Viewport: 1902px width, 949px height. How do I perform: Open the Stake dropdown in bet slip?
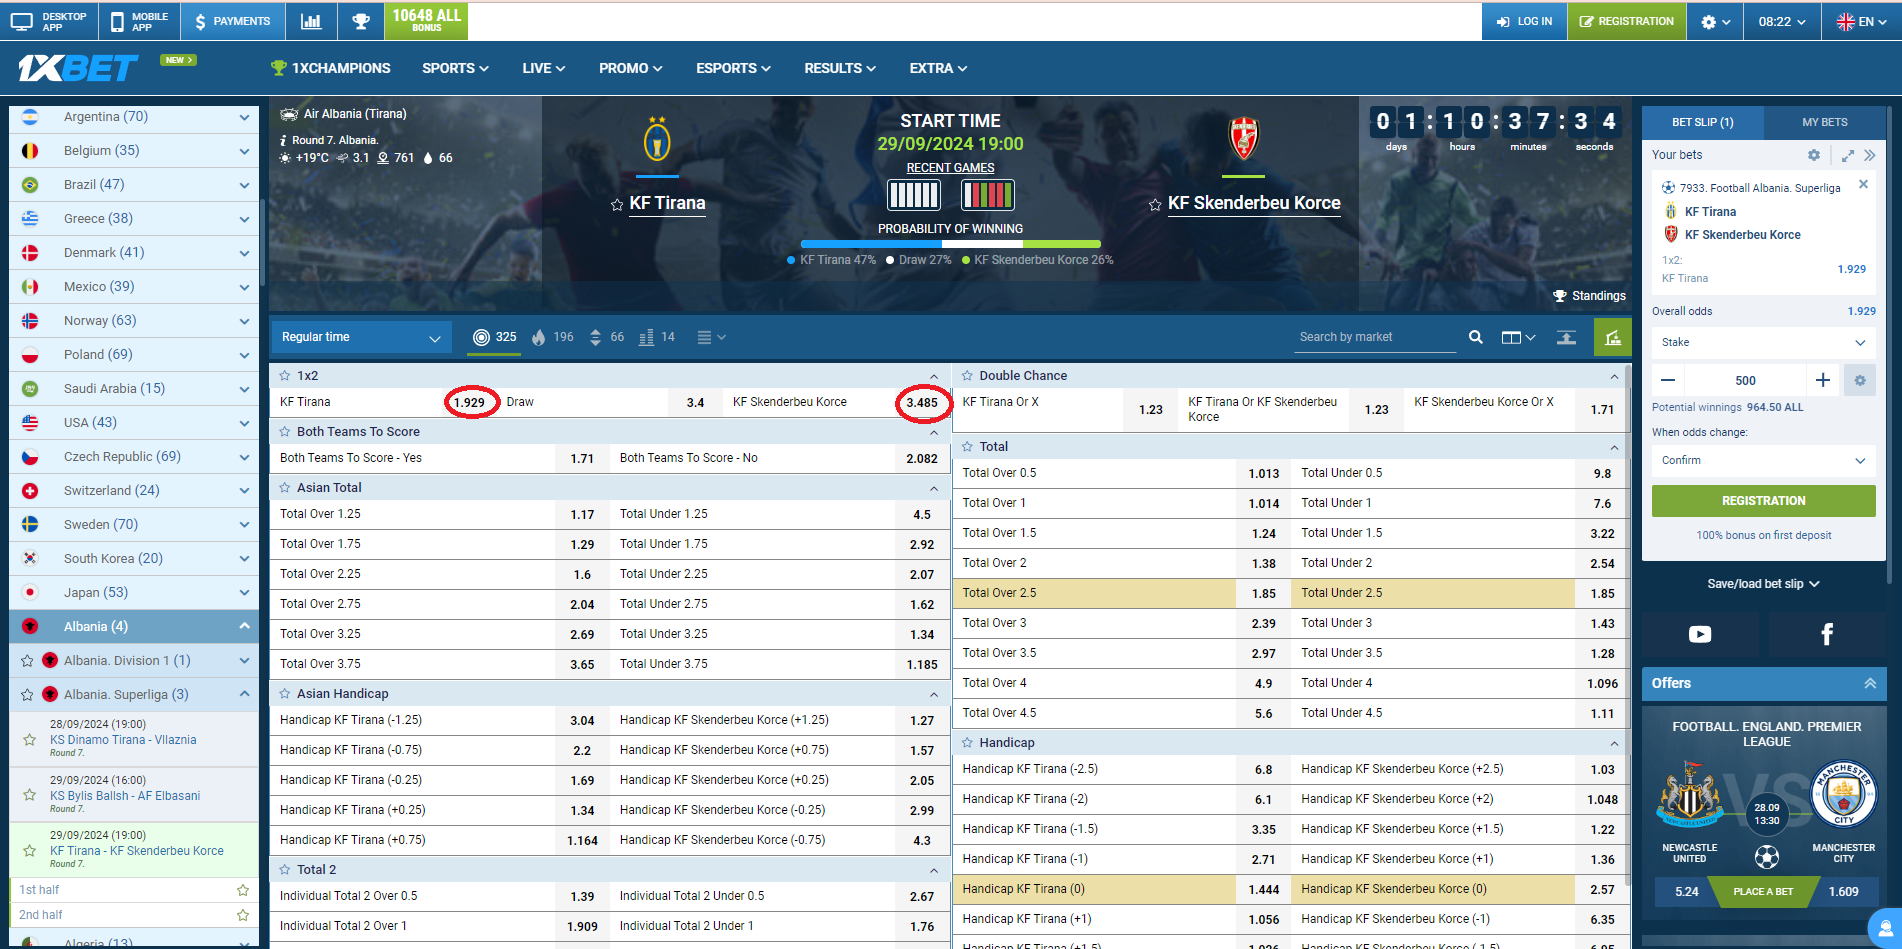[x=1763, y=342]
